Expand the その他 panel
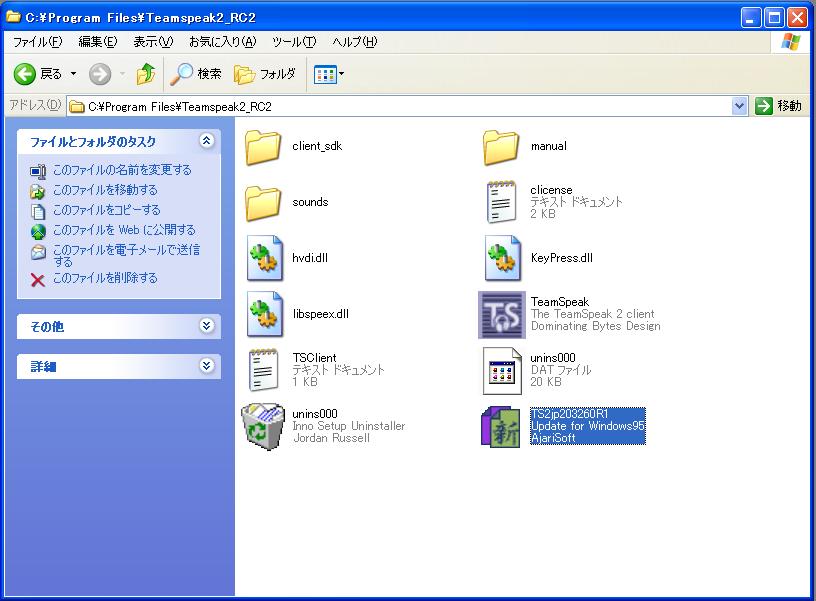Viewport: 816px width, 601px height. tap(207, 326)
